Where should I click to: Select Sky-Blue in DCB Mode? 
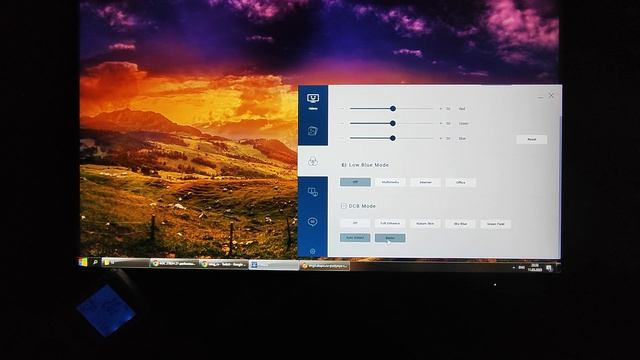tap(460, 224)
